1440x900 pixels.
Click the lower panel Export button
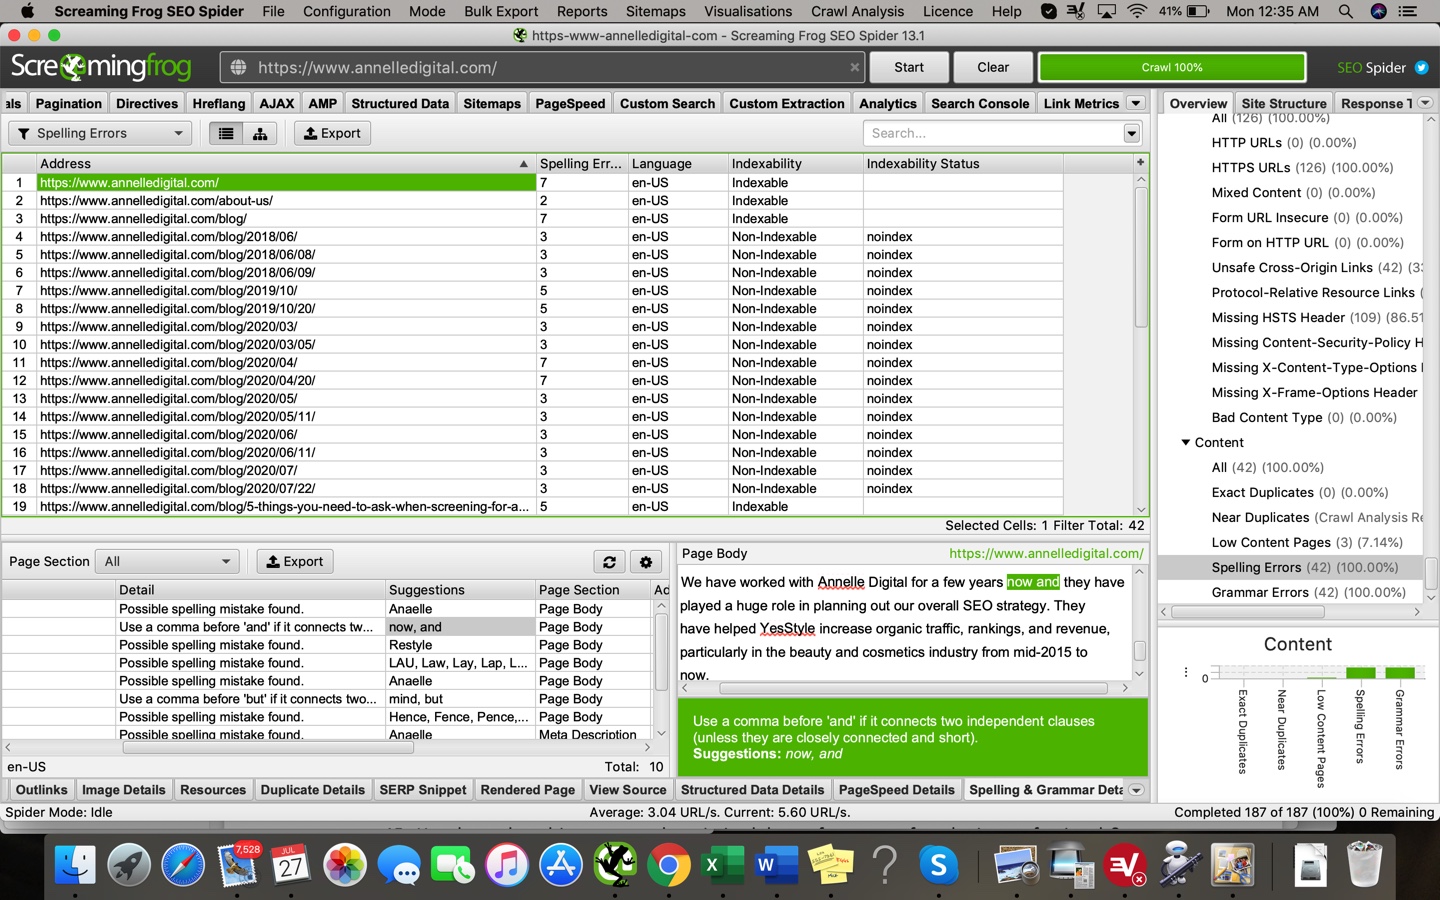295,562
